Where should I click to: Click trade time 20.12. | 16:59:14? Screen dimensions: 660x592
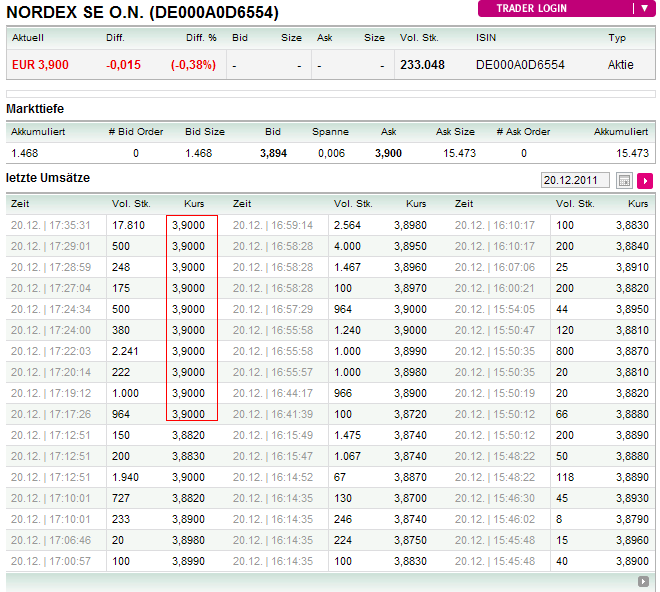(x=273, y=225)
